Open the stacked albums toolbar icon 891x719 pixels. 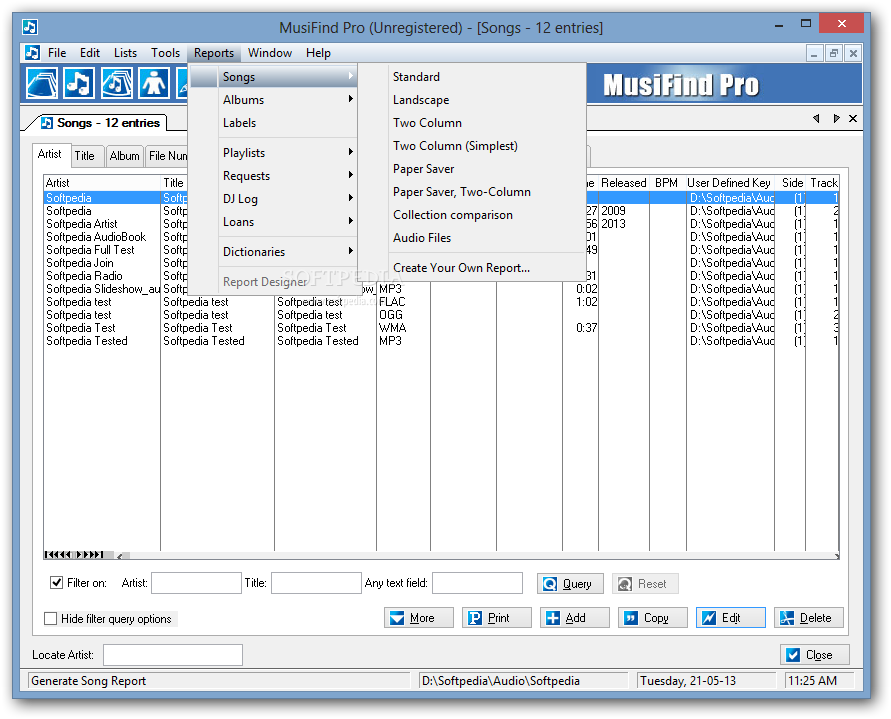(41, 83)
